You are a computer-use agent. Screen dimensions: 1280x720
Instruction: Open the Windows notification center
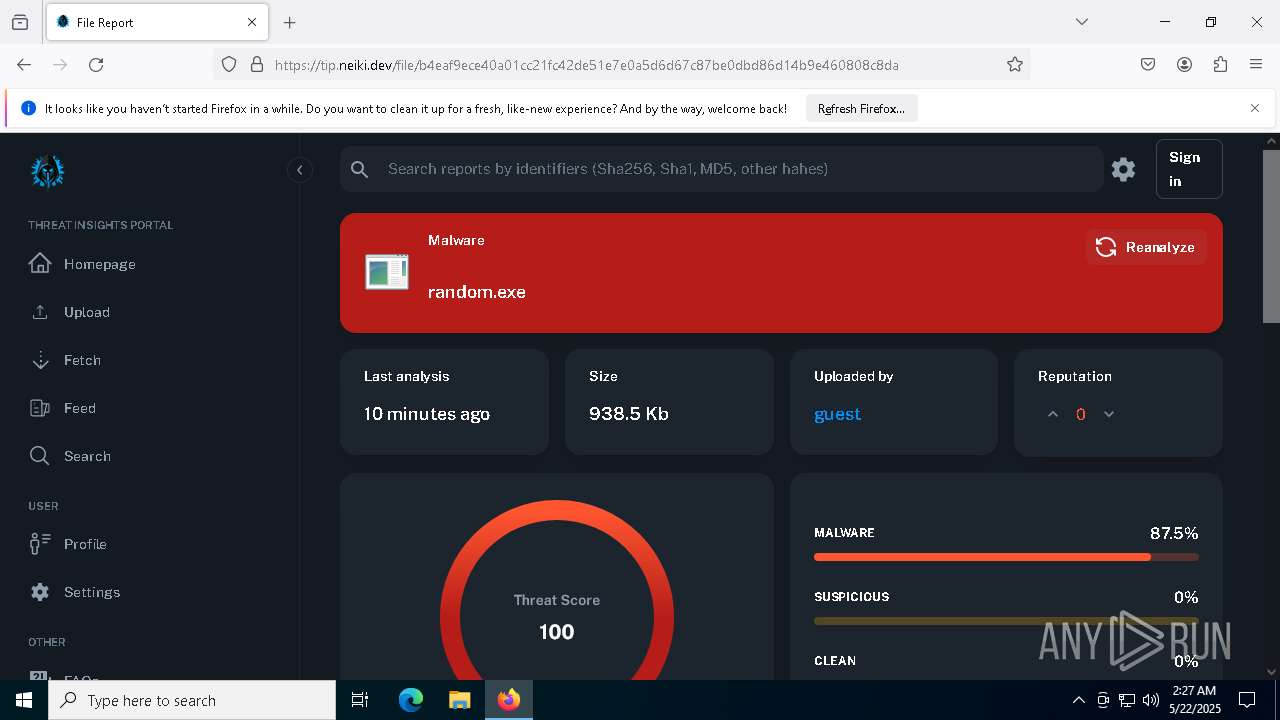pyautogui.click(x=1247, y=700)
